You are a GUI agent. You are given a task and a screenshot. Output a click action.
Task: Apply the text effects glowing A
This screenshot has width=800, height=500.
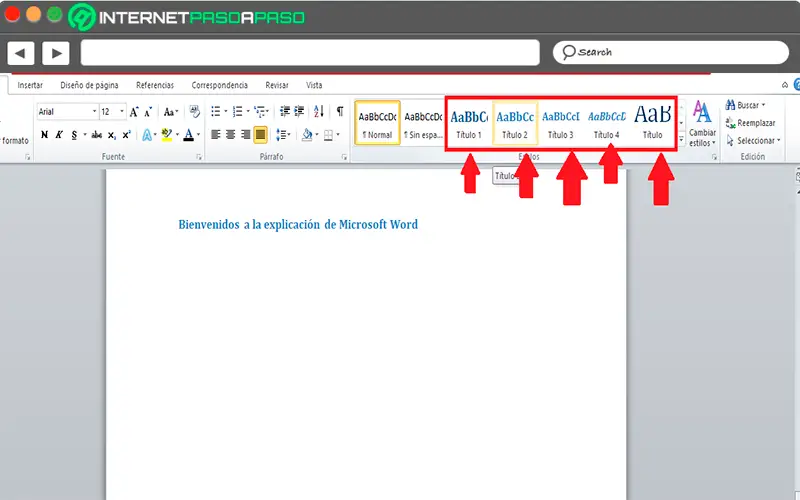tap(147, 135)
